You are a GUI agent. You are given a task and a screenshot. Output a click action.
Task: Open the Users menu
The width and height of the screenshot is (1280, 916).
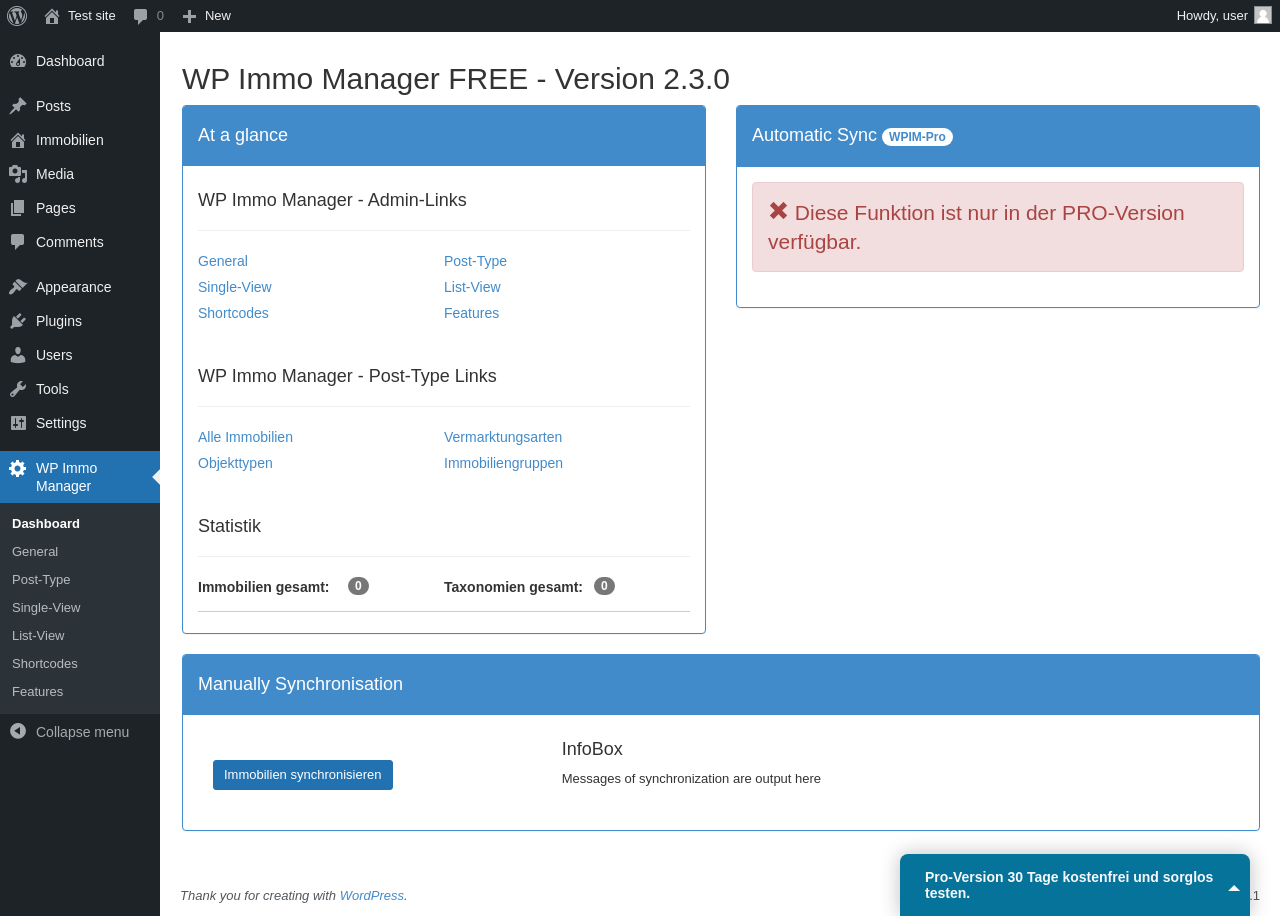(80, 355)
